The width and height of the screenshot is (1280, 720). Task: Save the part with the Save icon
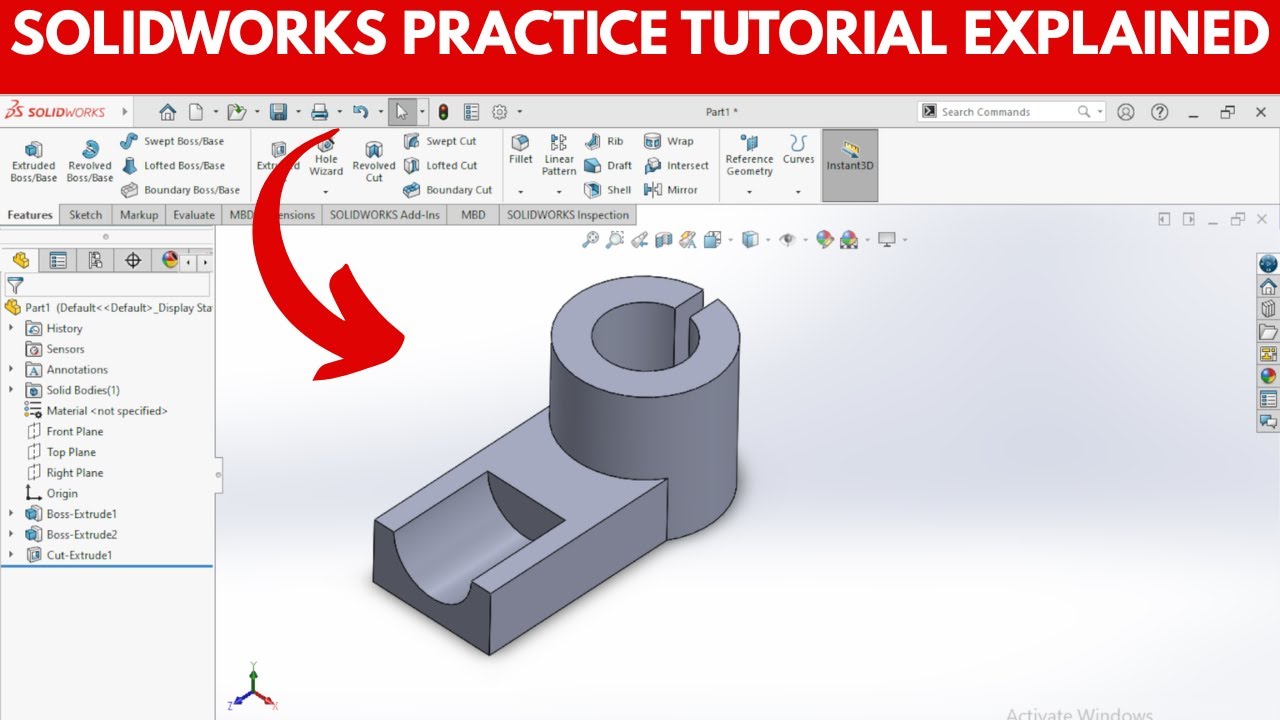pos(279,112)
